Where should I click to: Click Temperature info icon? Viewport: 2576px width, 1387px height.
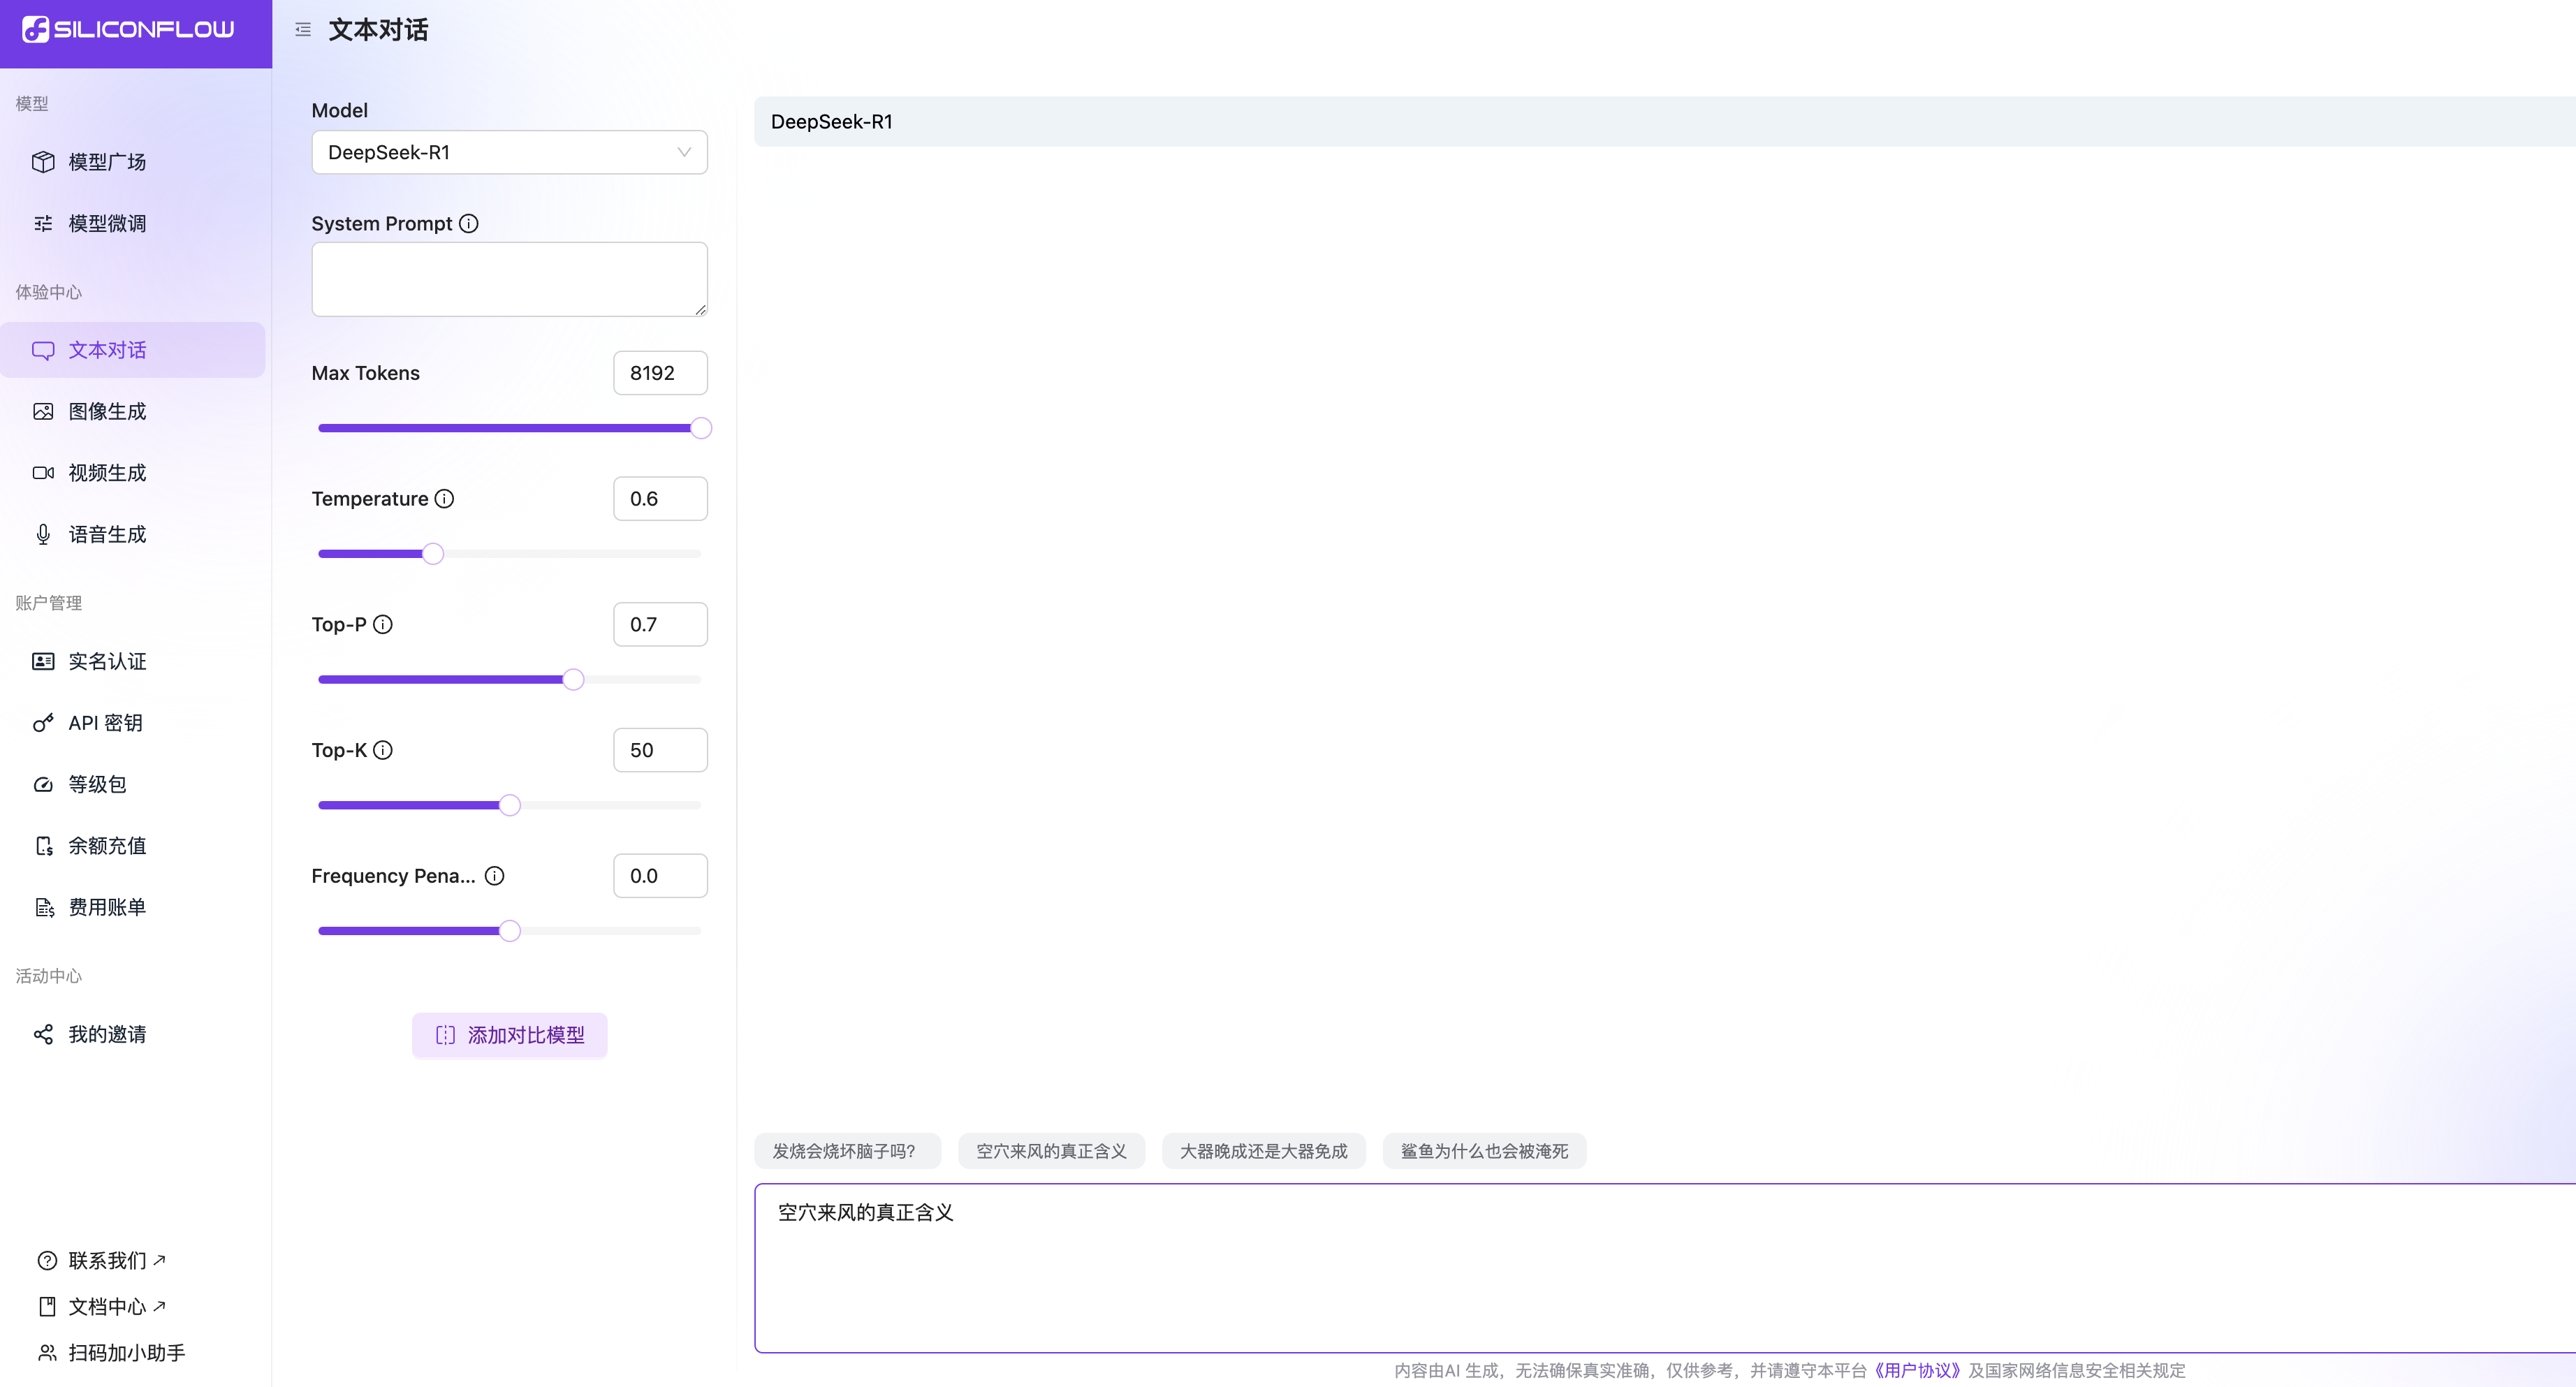[x=444, y=499]
